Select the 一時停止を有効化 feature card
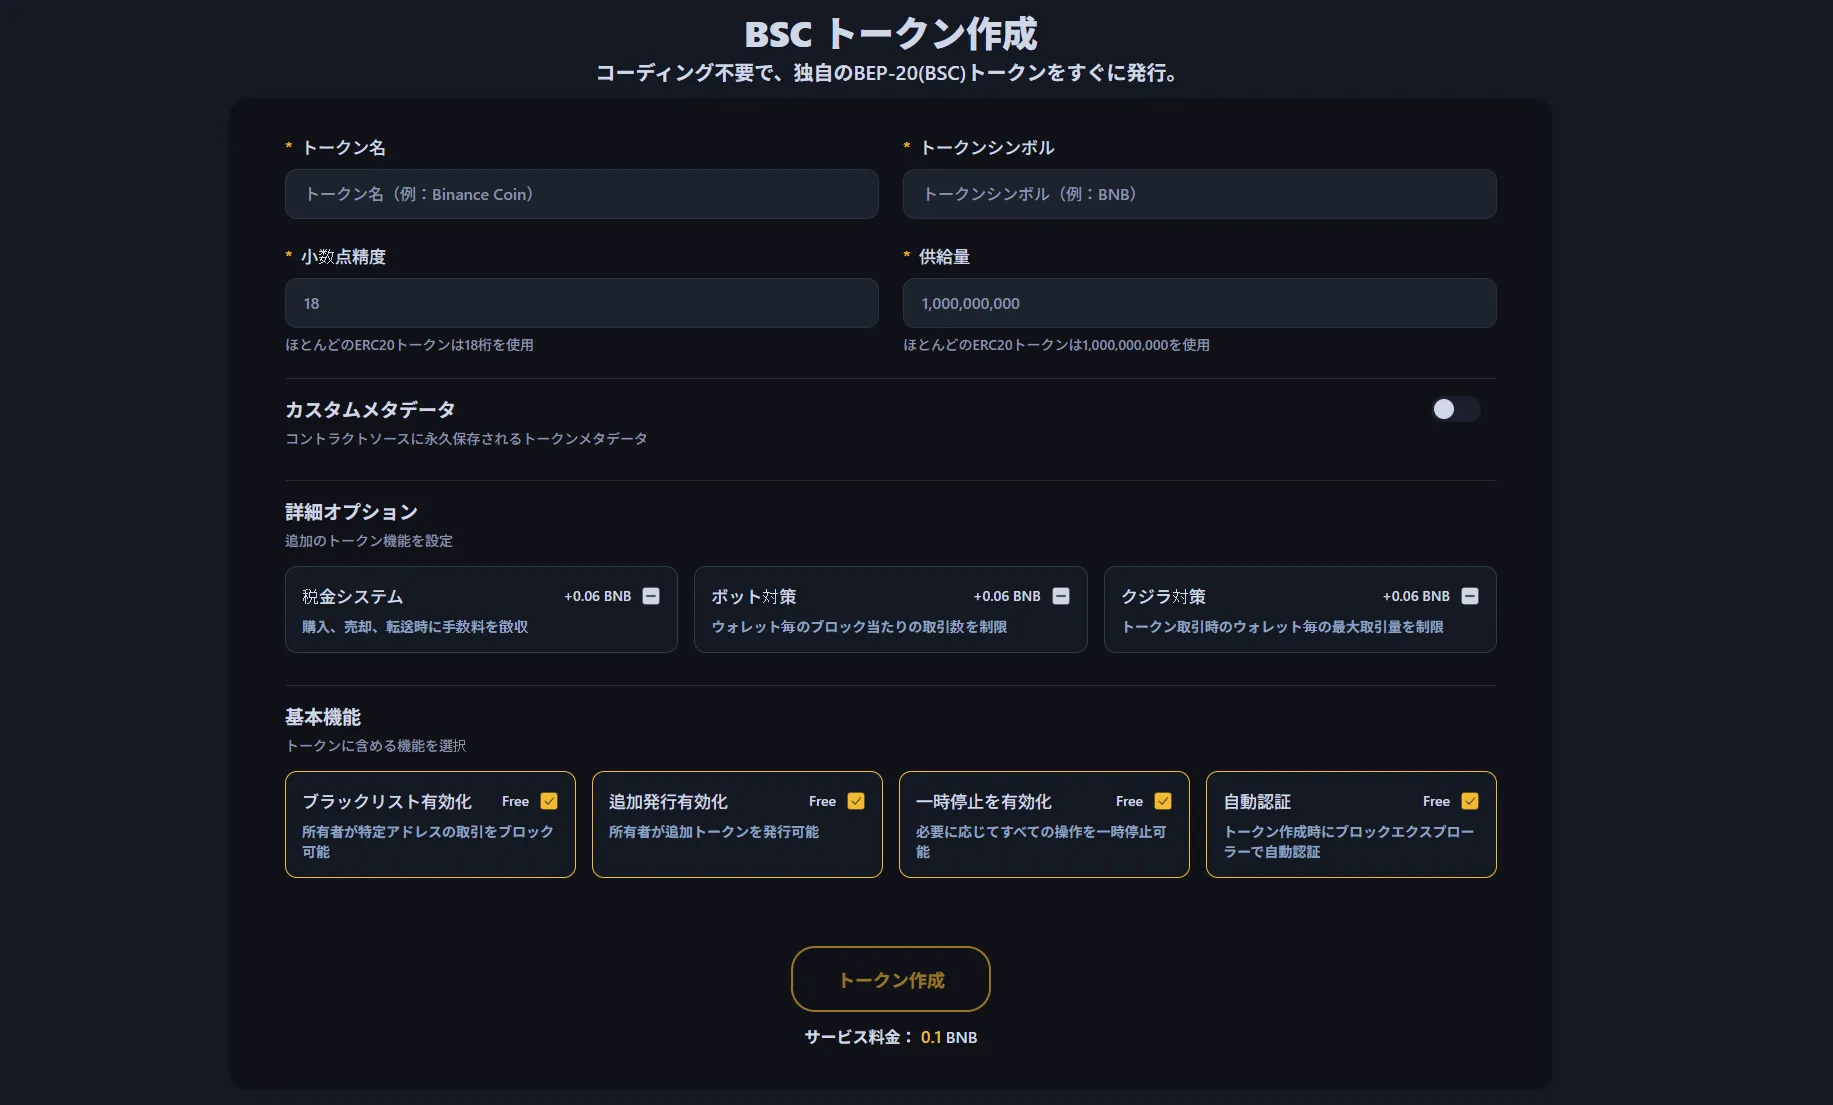This screenshot has width=1833, height=1105. [x=1030, y=840]
